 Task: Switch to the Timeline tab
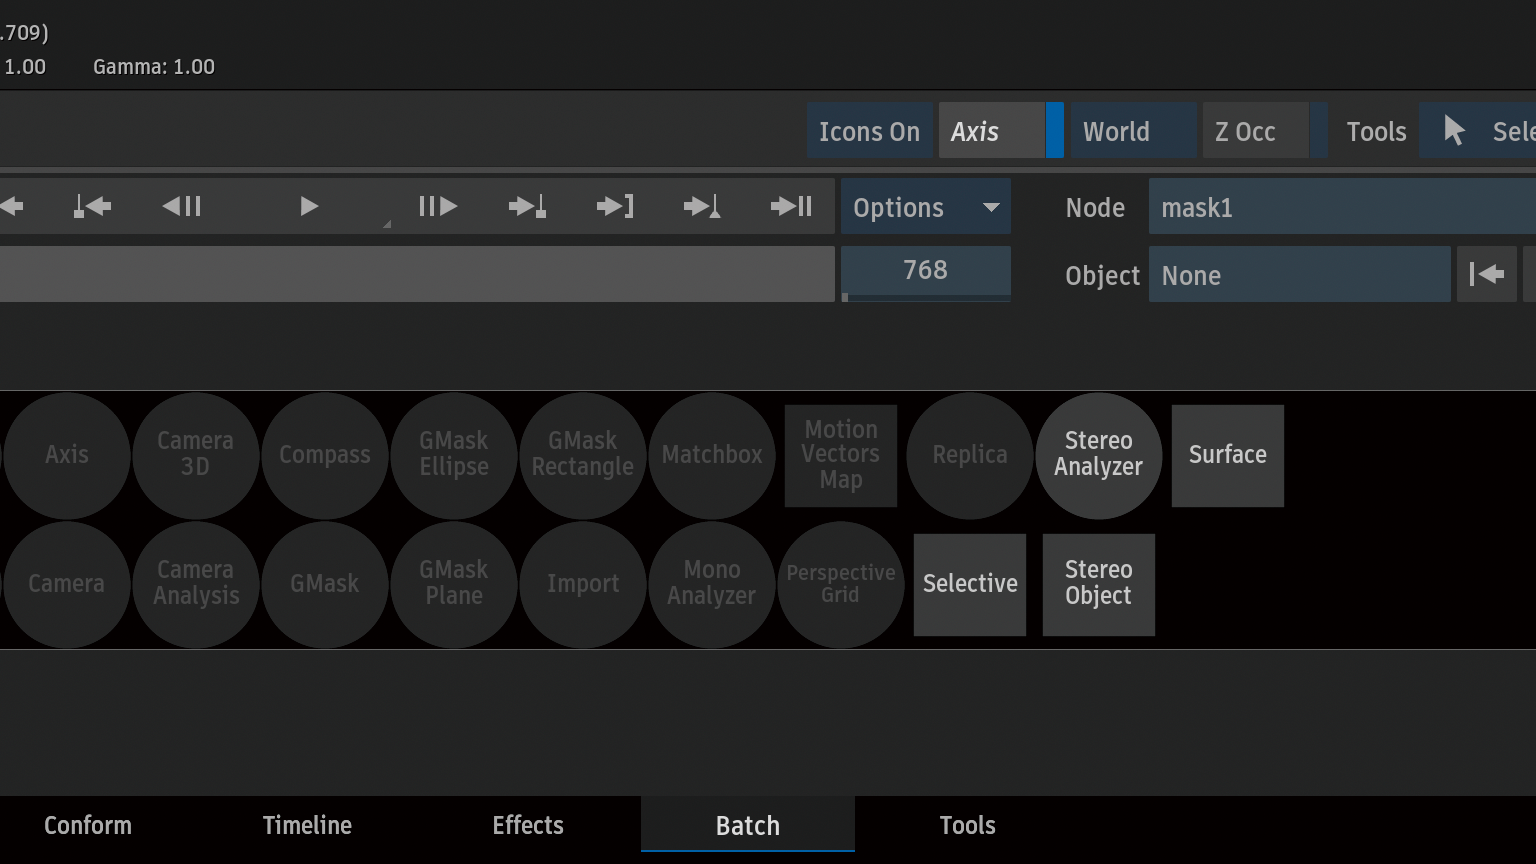(x=307, y=826)
